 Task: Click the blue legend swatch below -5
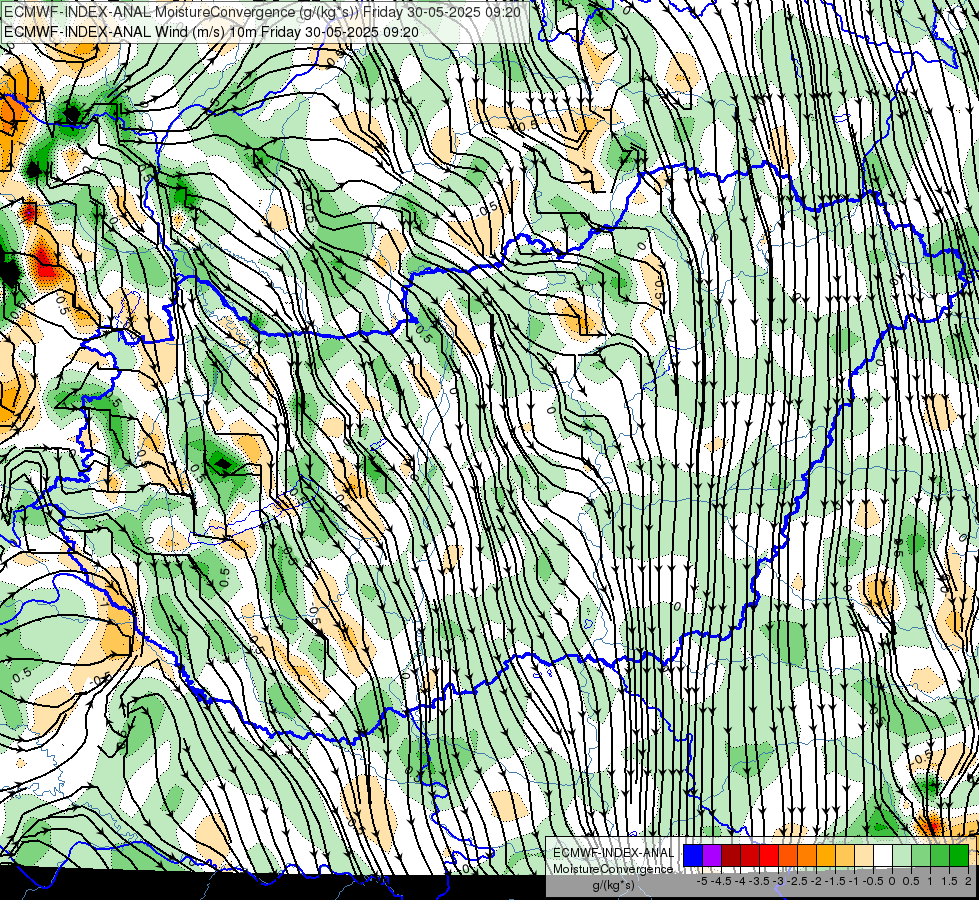click(x=693, y=856)
